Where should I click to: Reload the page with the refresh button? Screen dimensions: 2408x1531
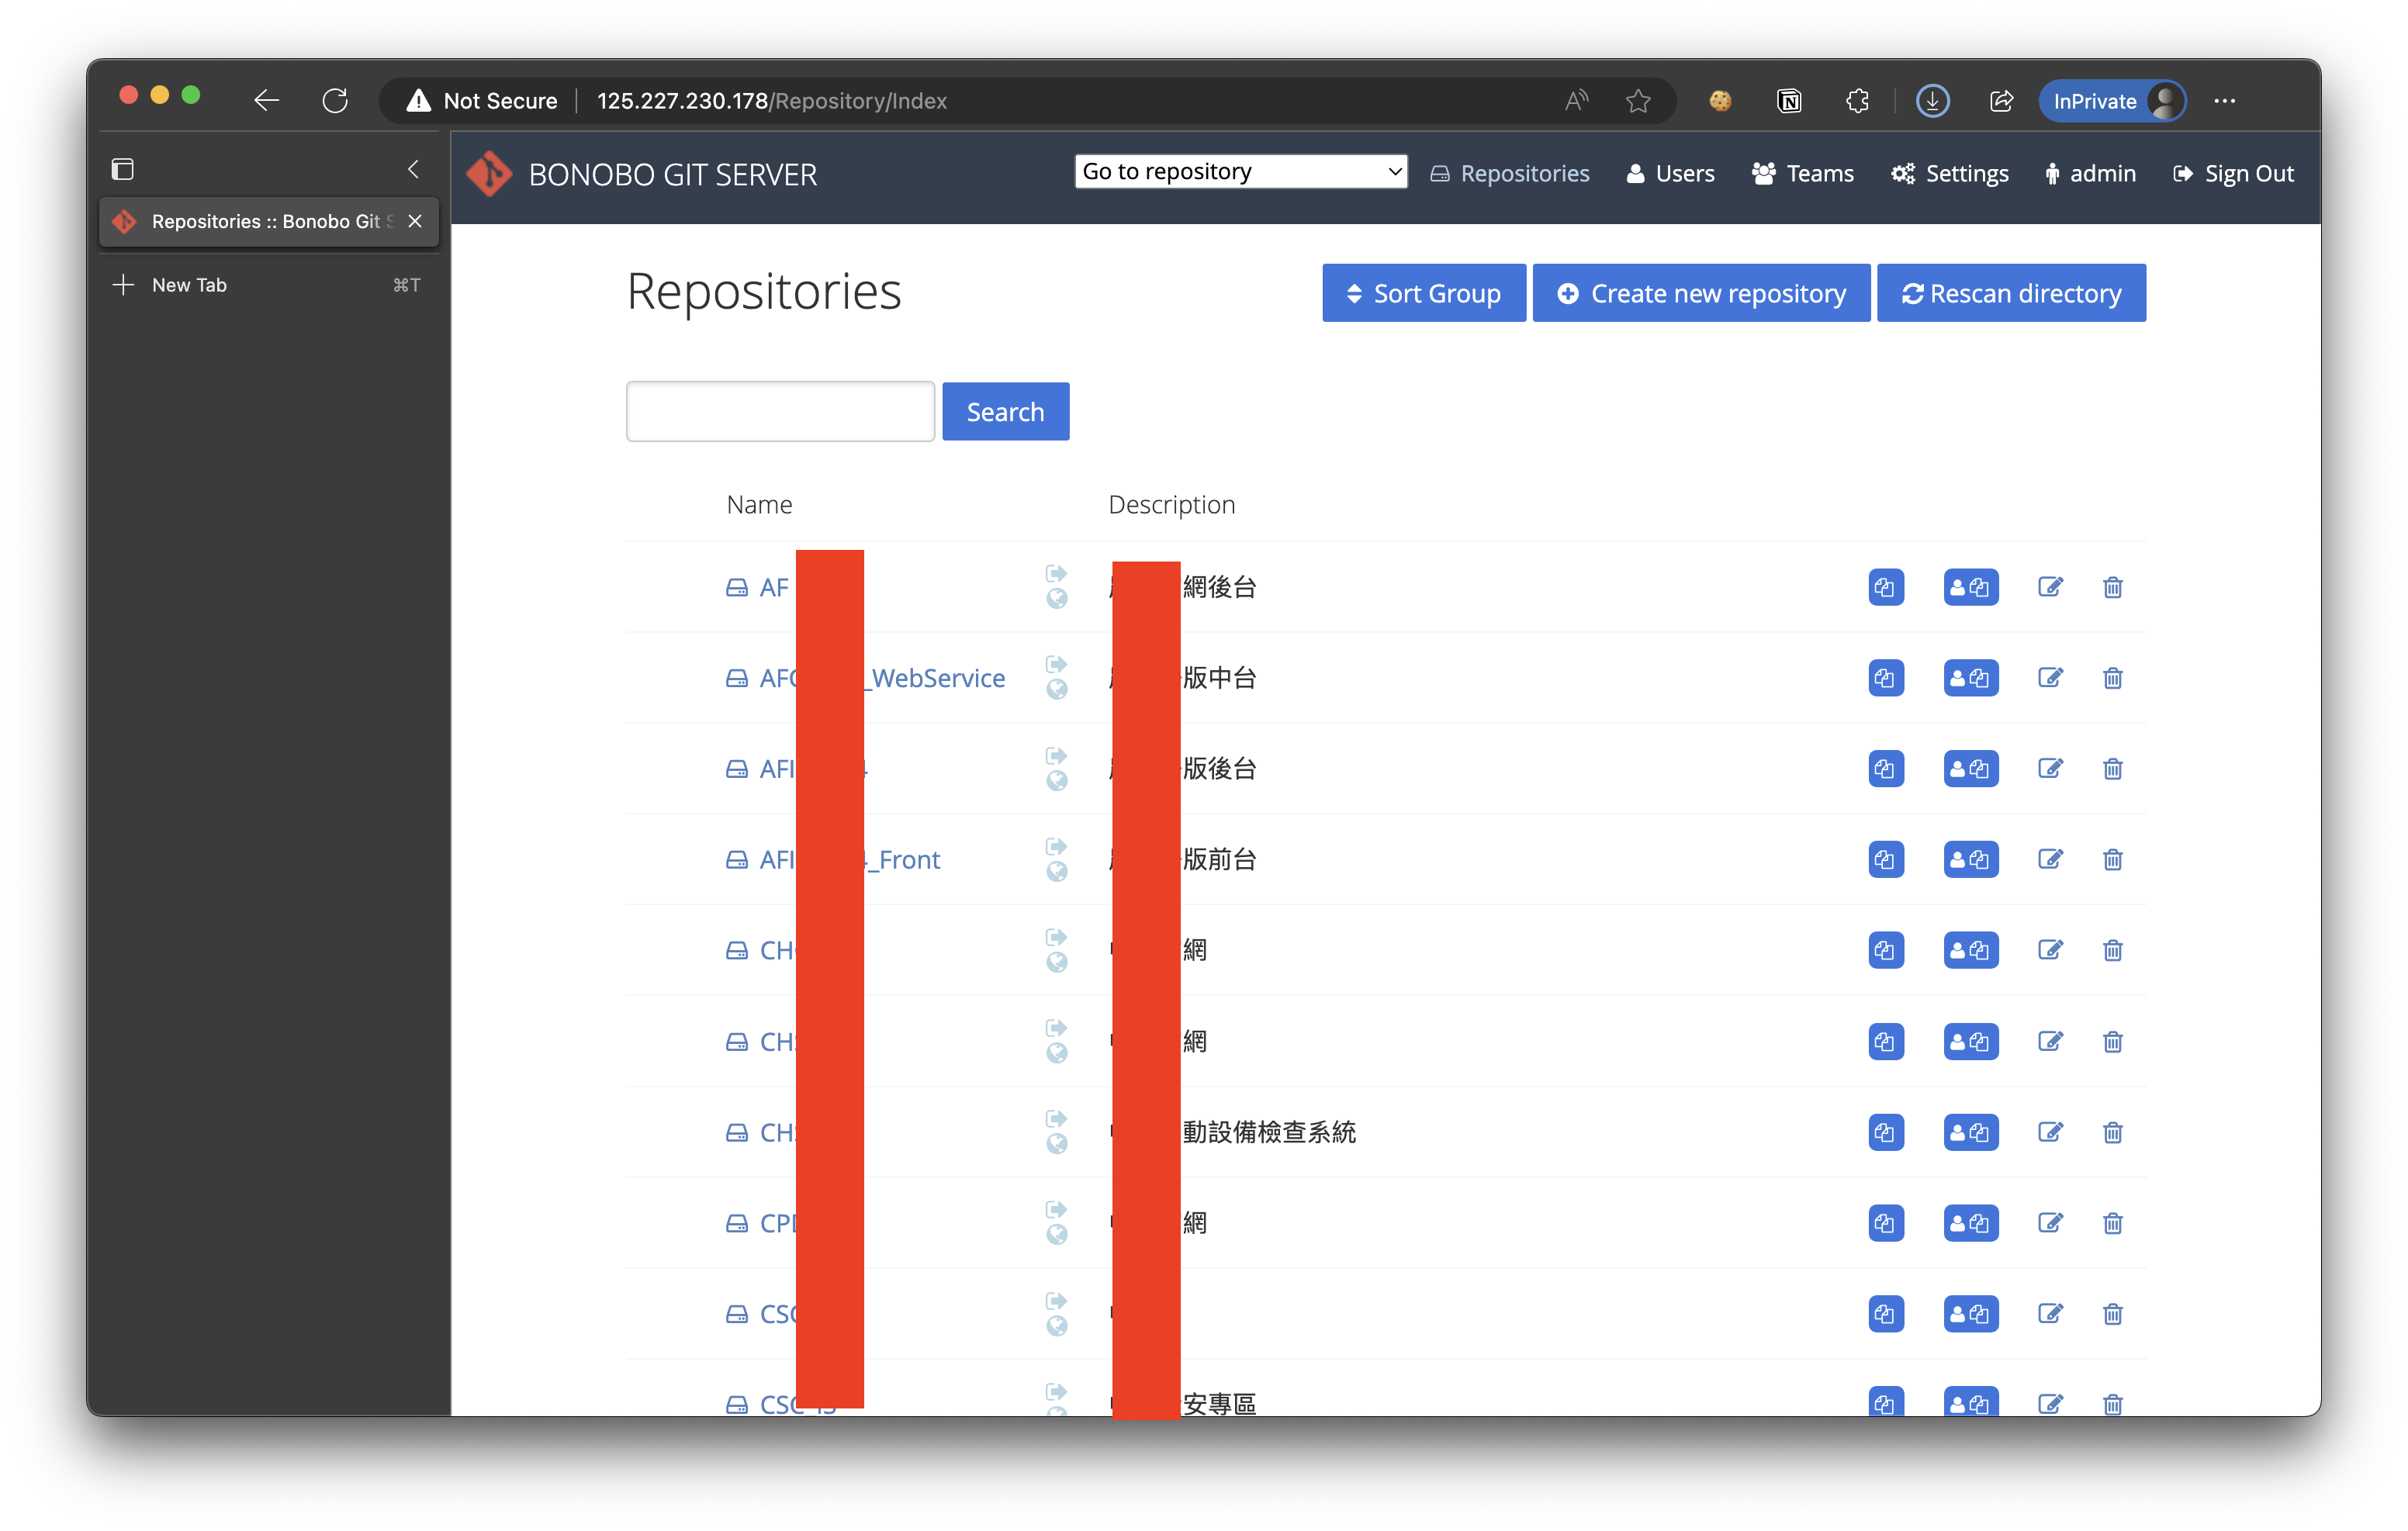pyautogui.click(x=335, y=101)
